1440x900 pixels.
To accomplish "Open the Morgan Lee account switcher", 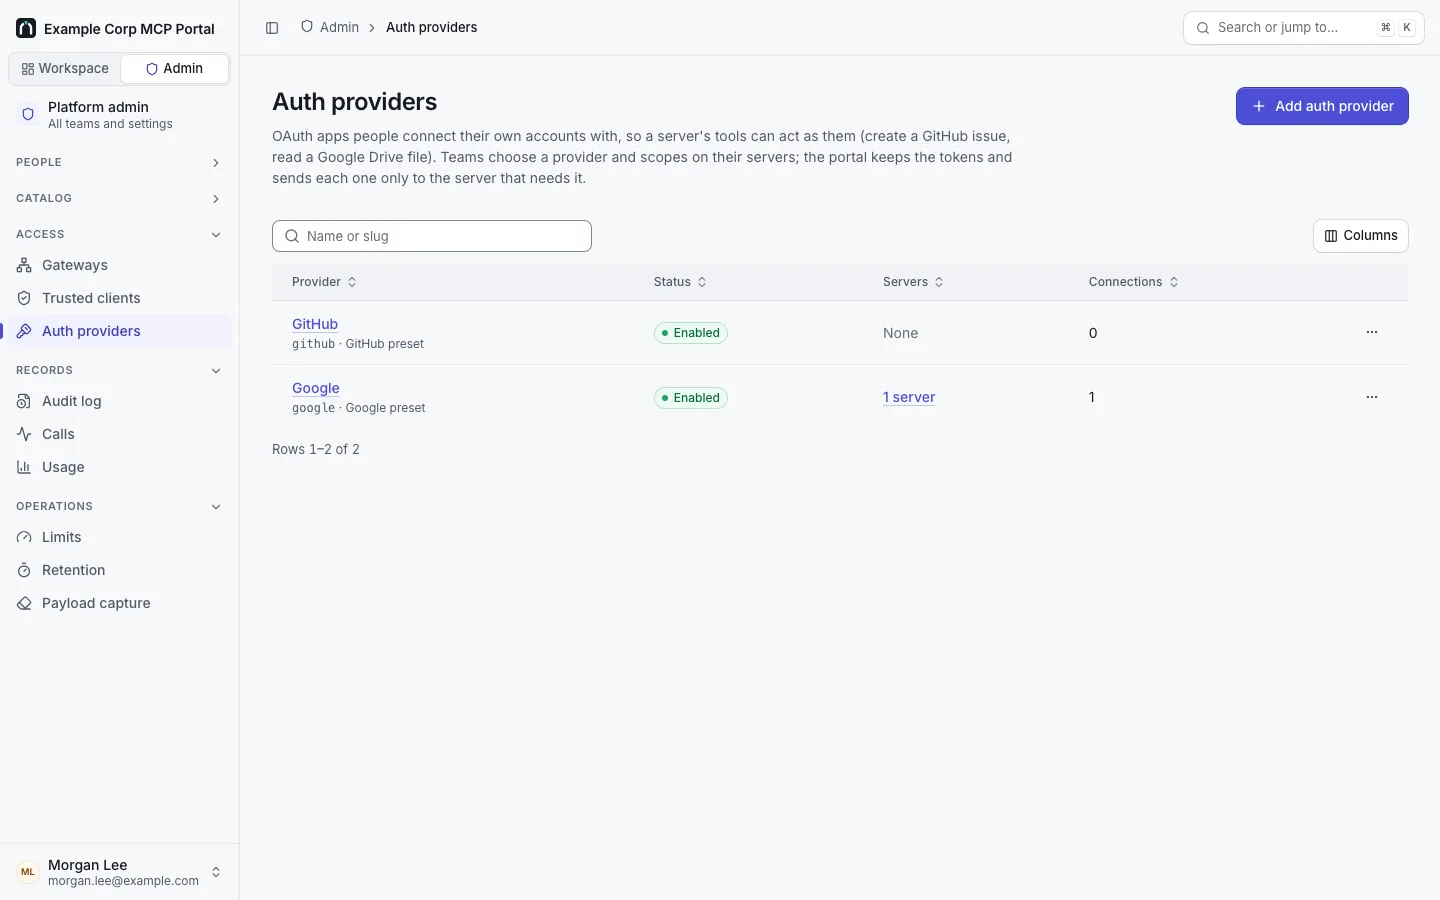I will pyautogui.click(x=119, y=872).
